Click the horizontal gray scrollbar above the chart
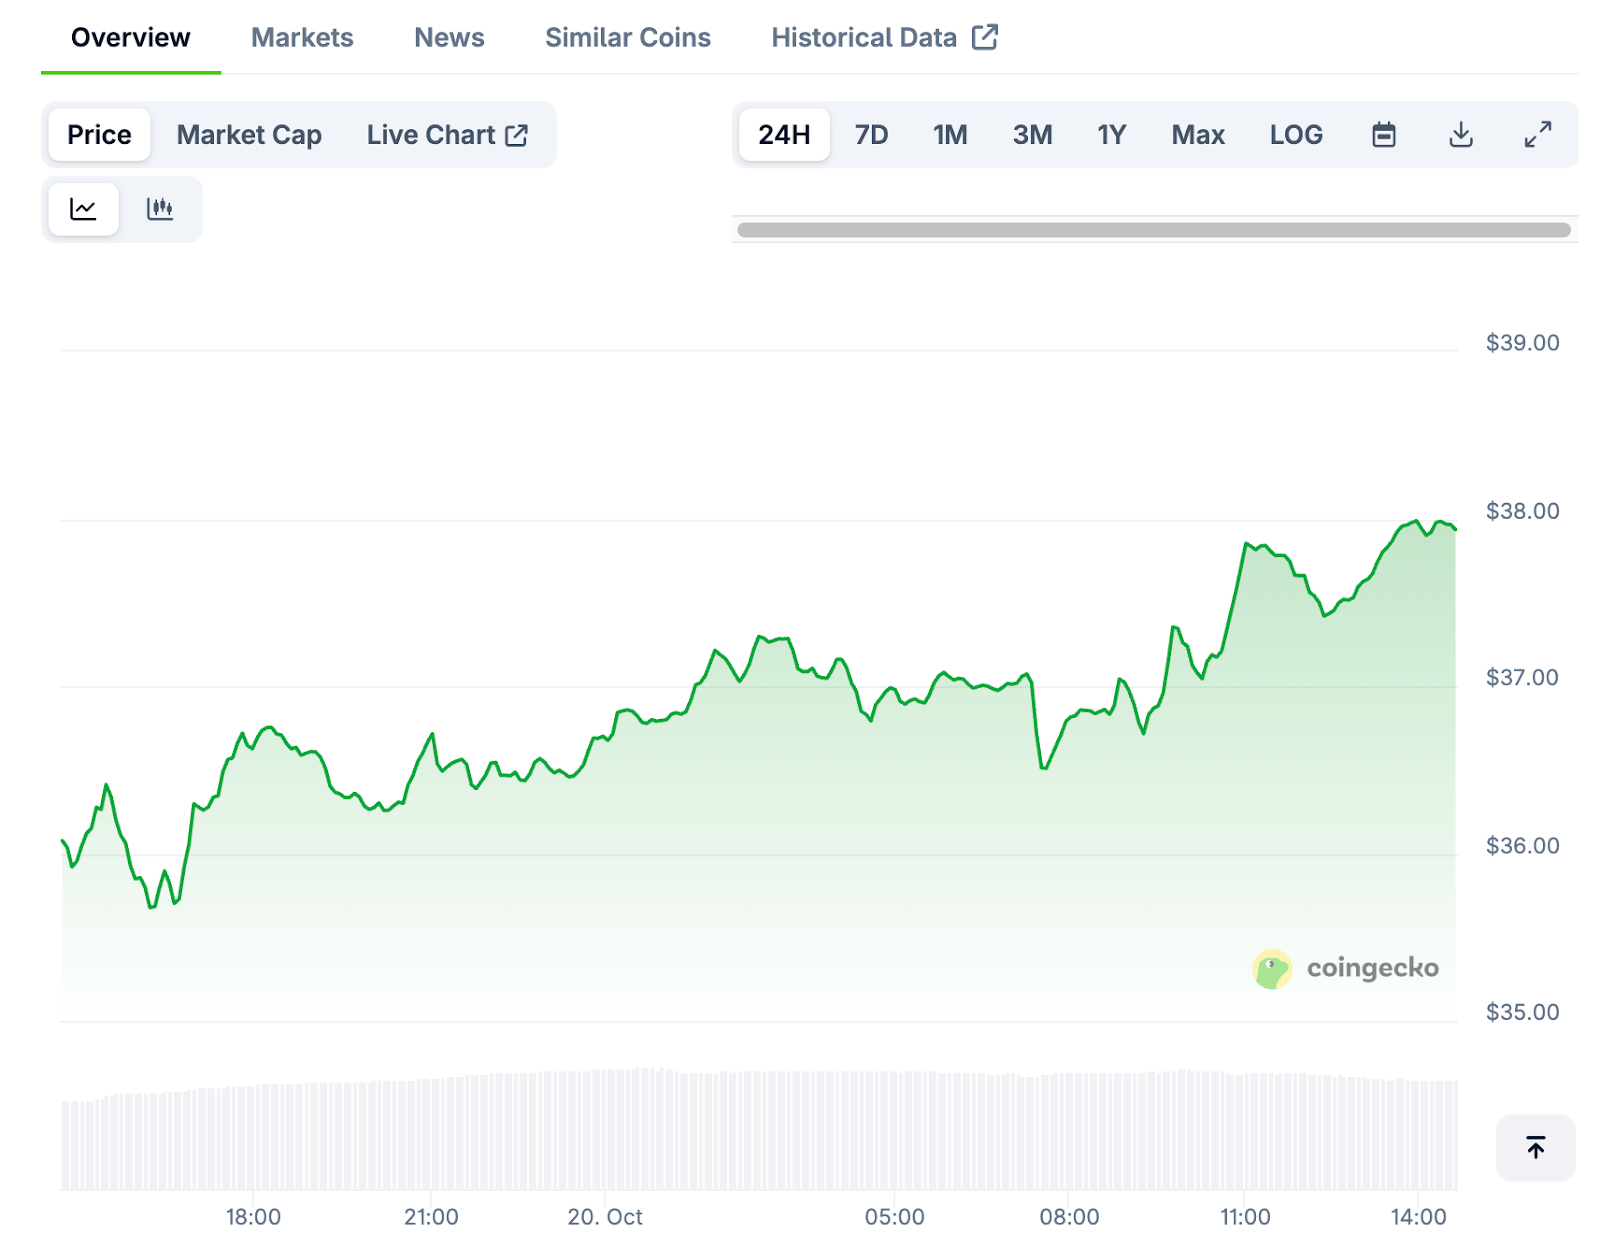This screenshot has height=1249, width=1600. [x=1153, y=230]
